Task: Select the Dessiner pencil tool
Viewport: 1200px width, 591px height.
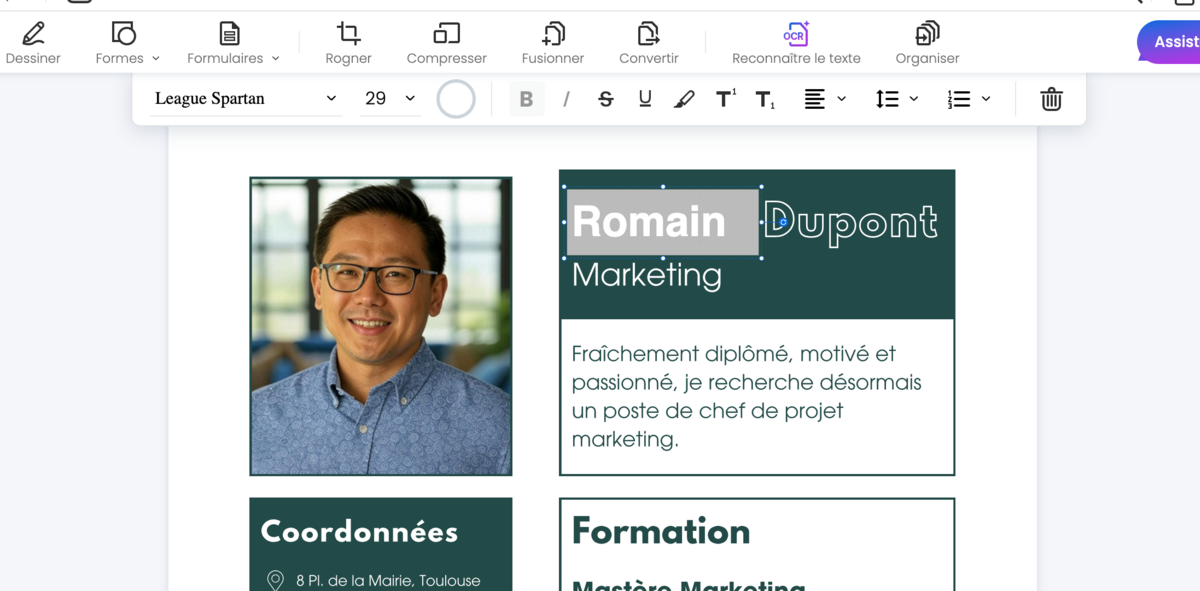Action: pyautogui.click(x=33, y=43)
